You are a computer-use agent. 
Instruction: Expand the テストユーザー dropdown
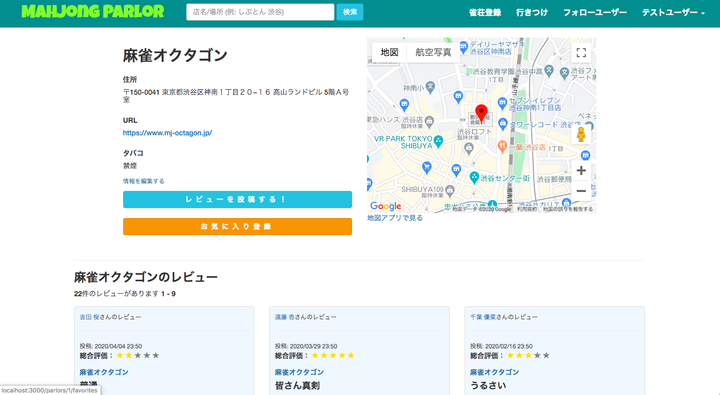click(673, 13)
